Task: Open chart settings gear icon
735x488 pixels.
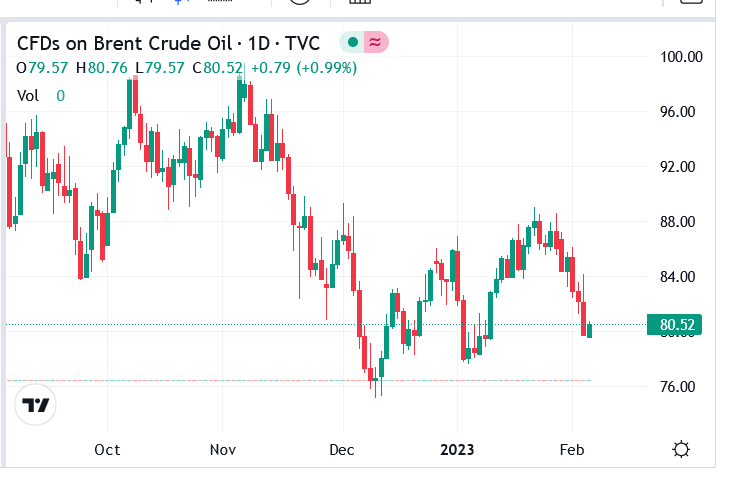Action: [682, 449]
